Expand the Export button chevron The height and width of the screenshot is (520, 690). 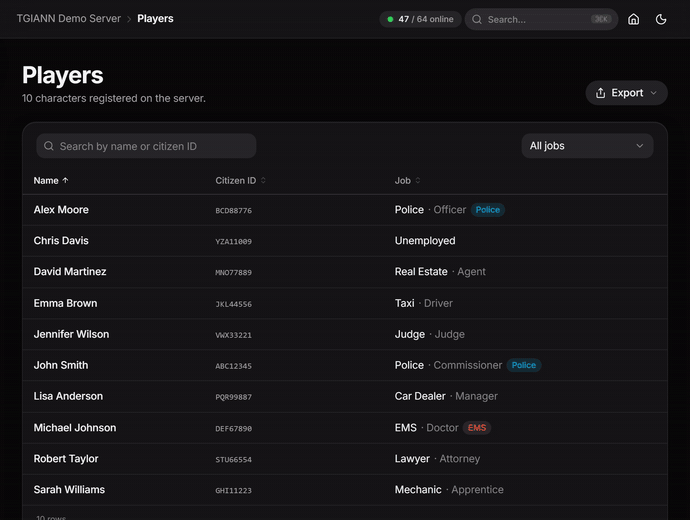pyautogui.click(x=653, y=93)
